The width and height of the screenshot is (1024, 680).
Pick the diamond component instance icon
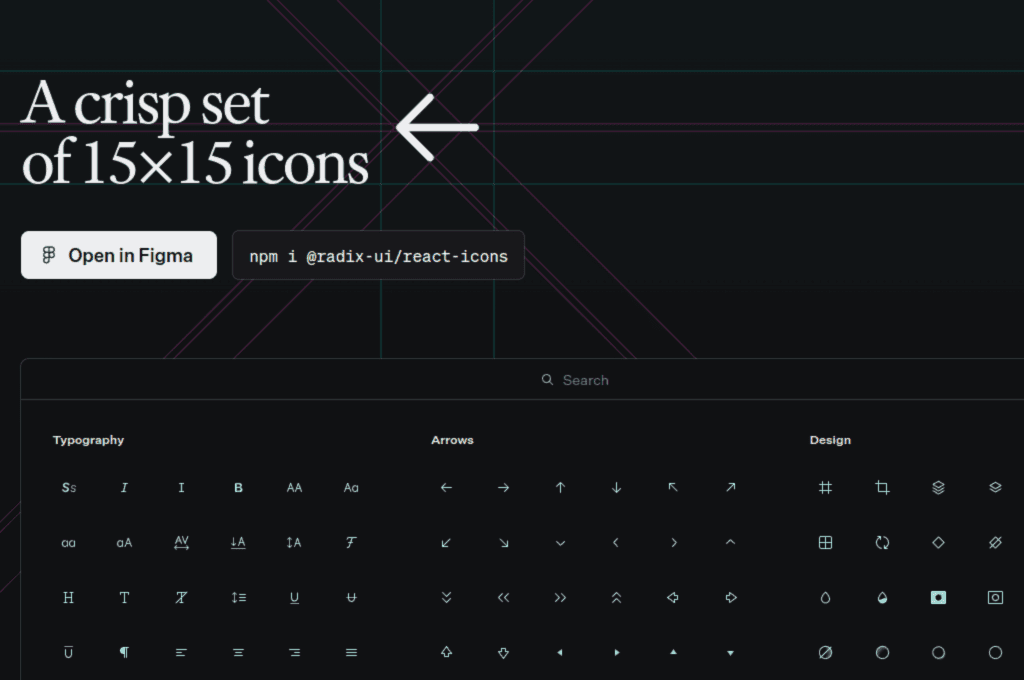tap(938, 542)
